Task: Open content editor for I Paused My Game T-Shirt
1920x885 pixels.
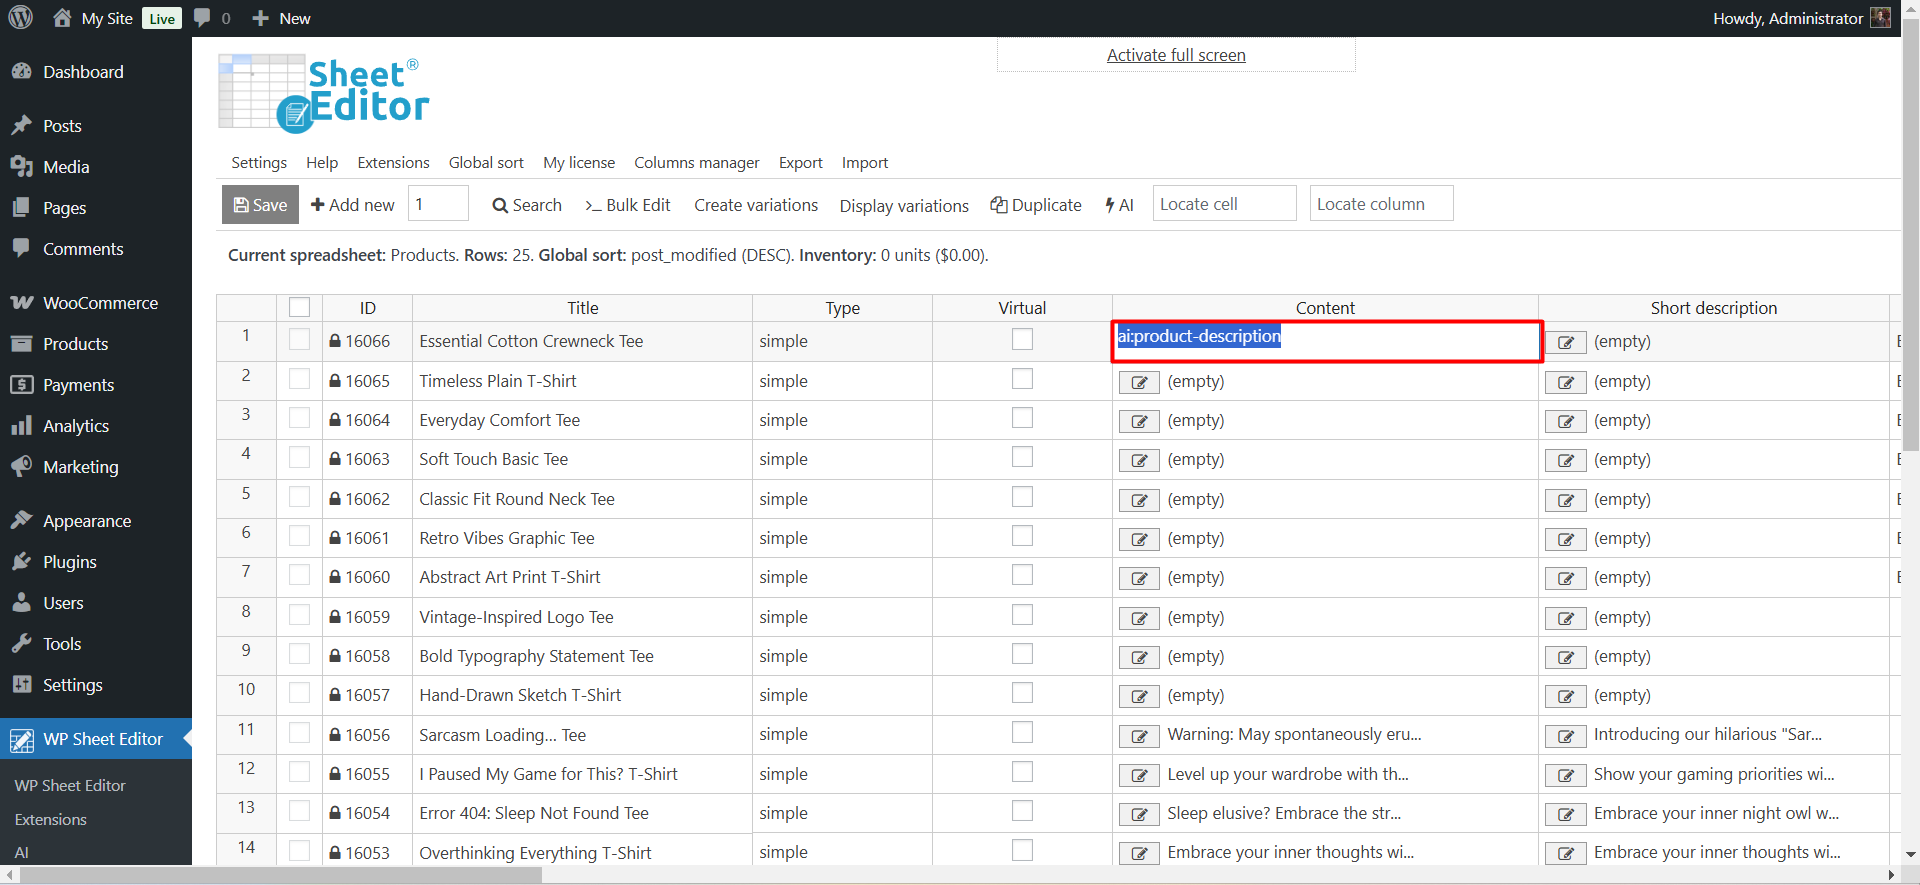Action: click(1139, 775)
